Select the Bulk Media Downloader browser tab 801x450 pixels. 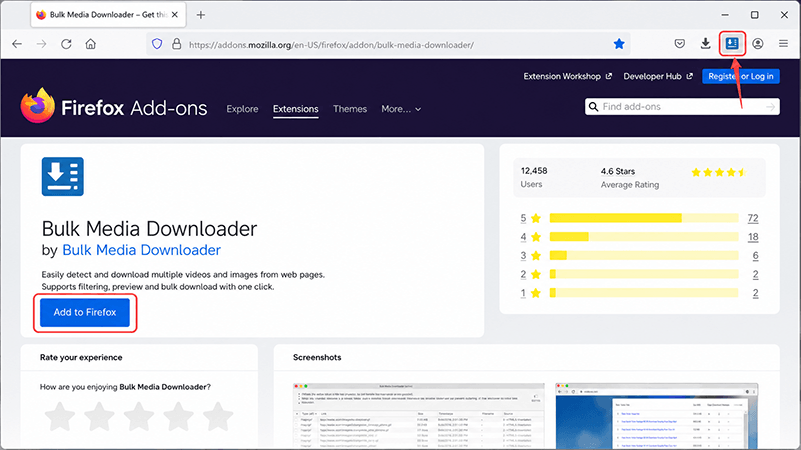click(x=108, y=15)
